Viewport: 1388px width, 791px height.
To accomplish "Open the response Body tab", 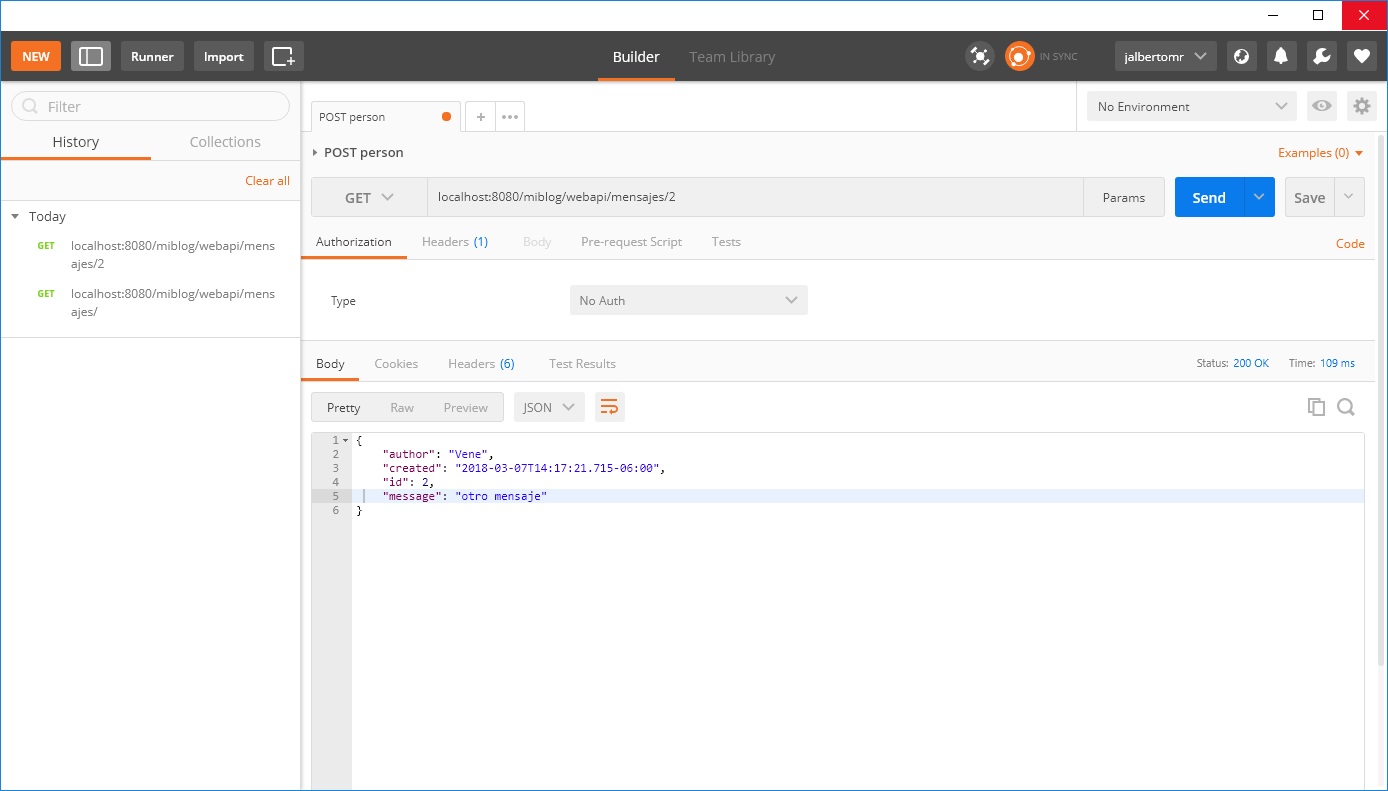I will coord(330,364).
